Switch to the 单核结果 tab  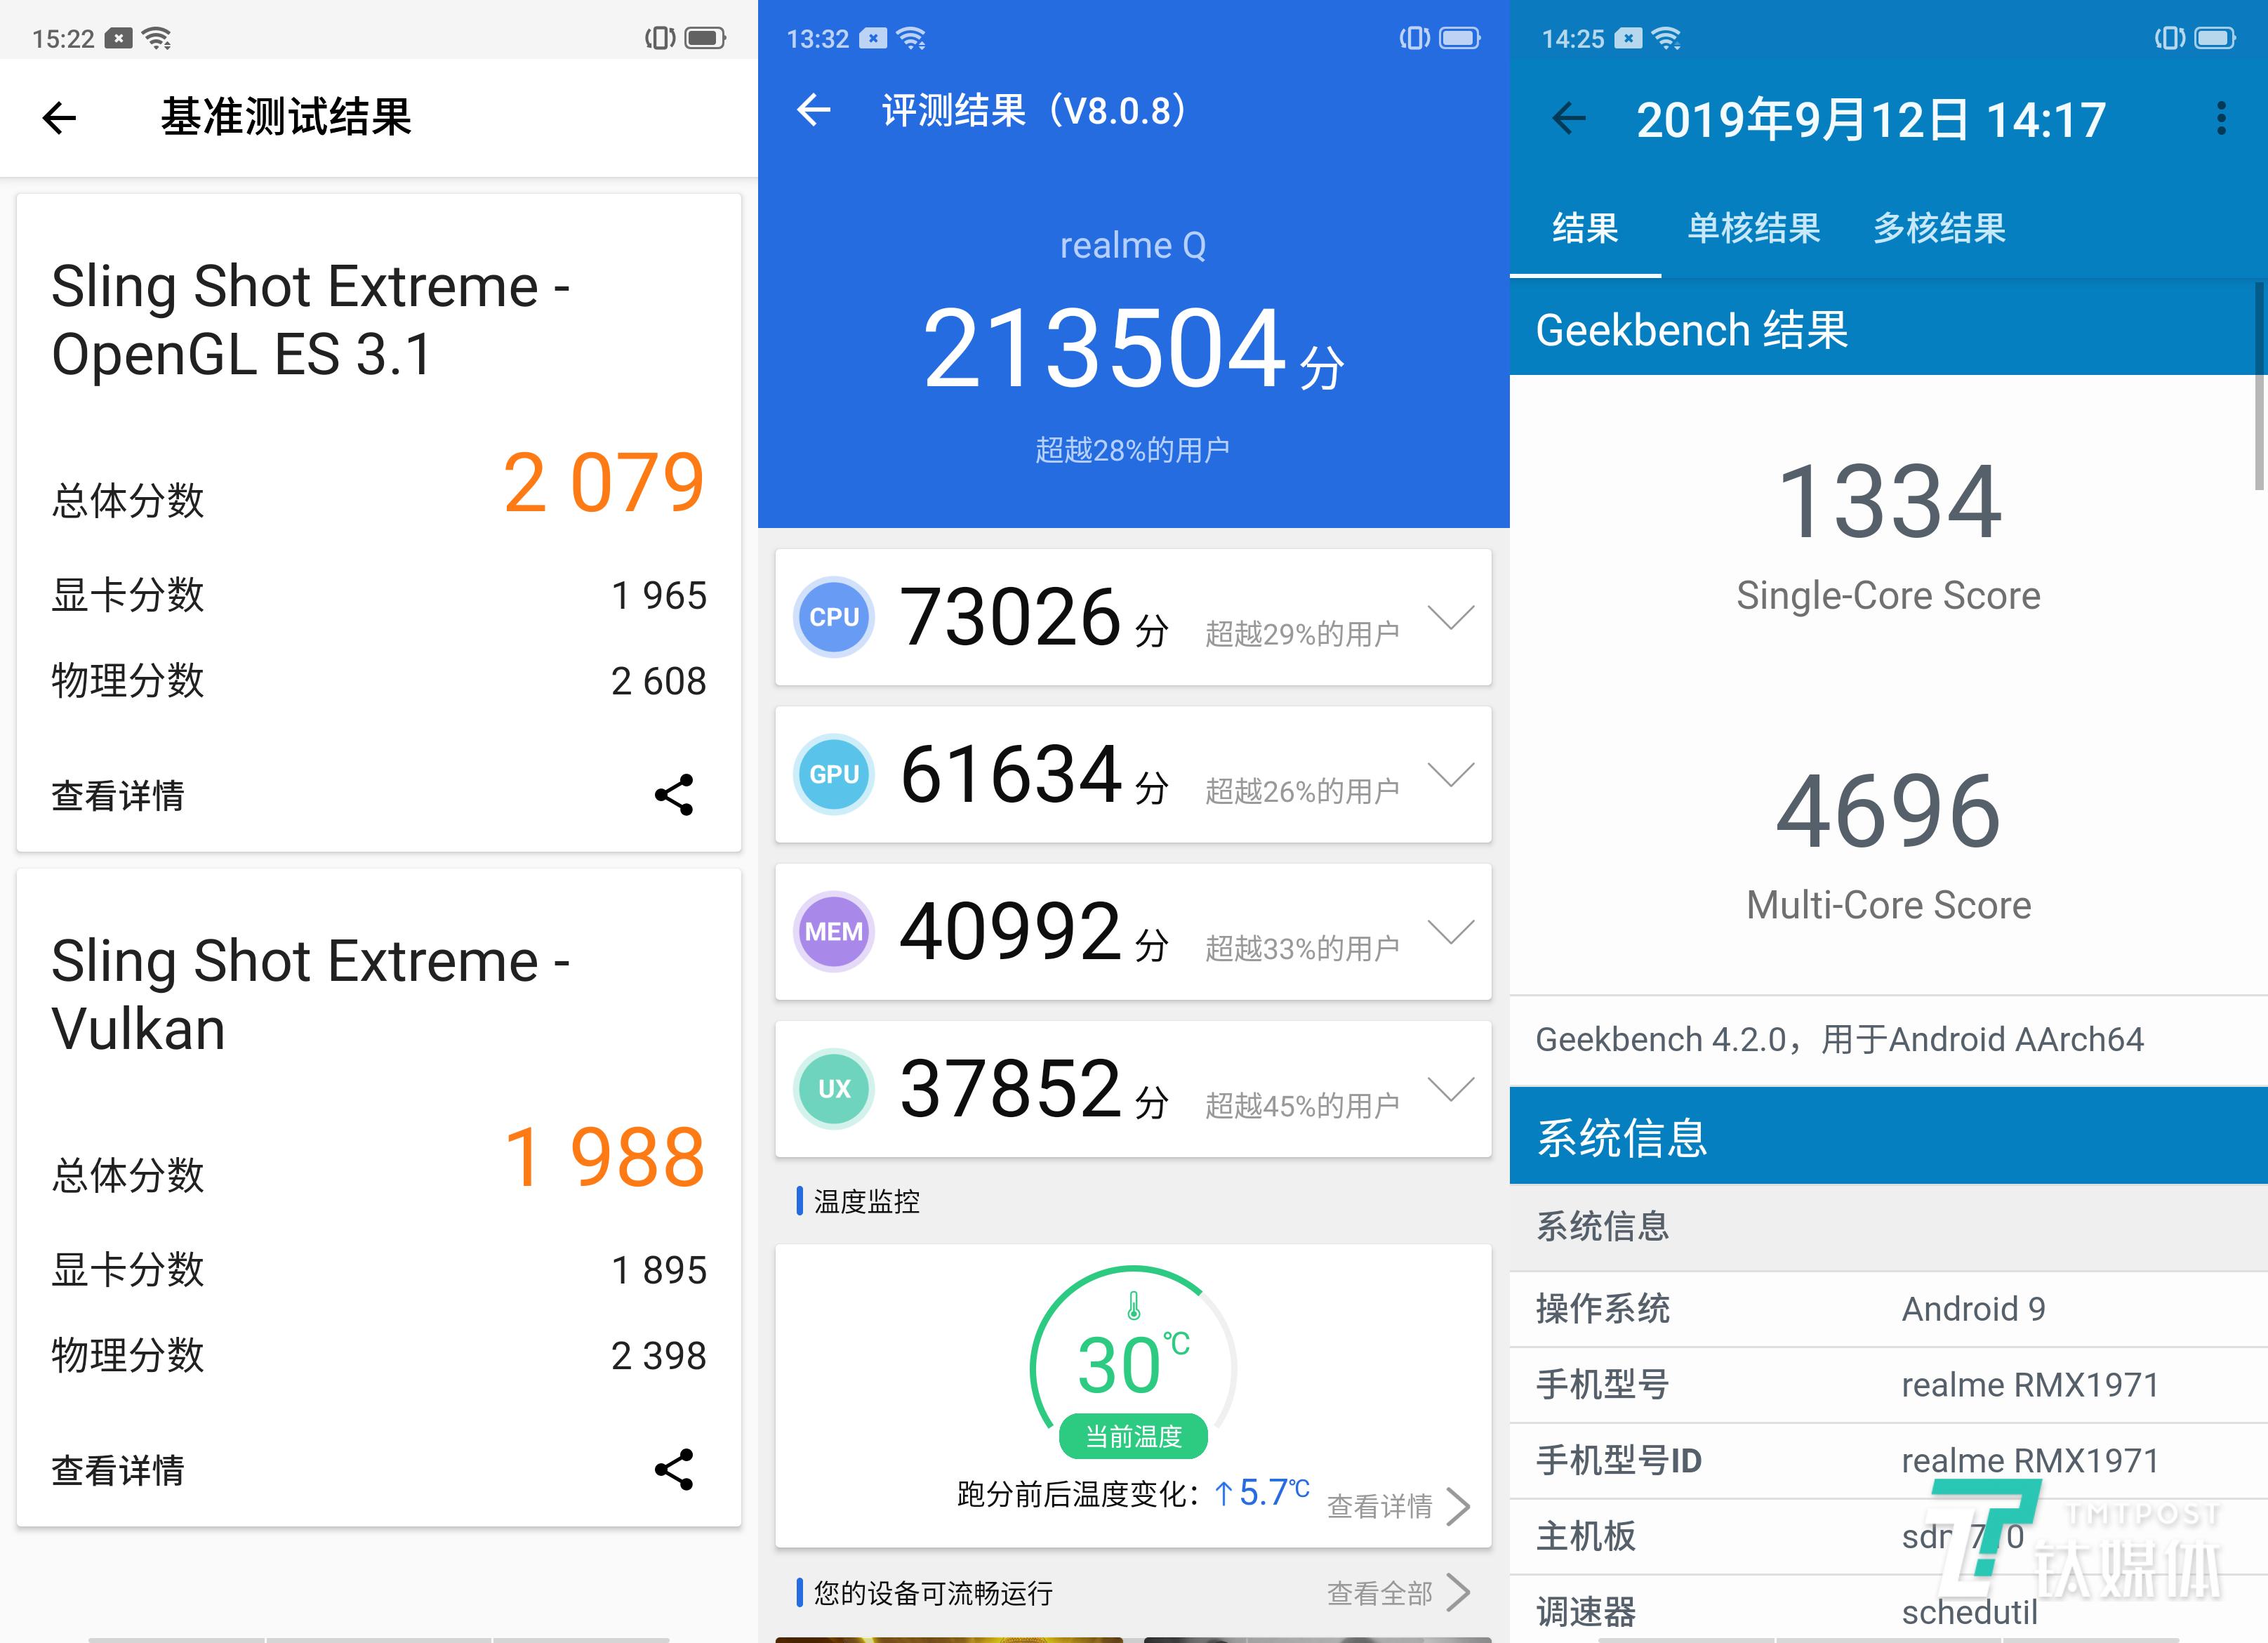(1753, 228)
